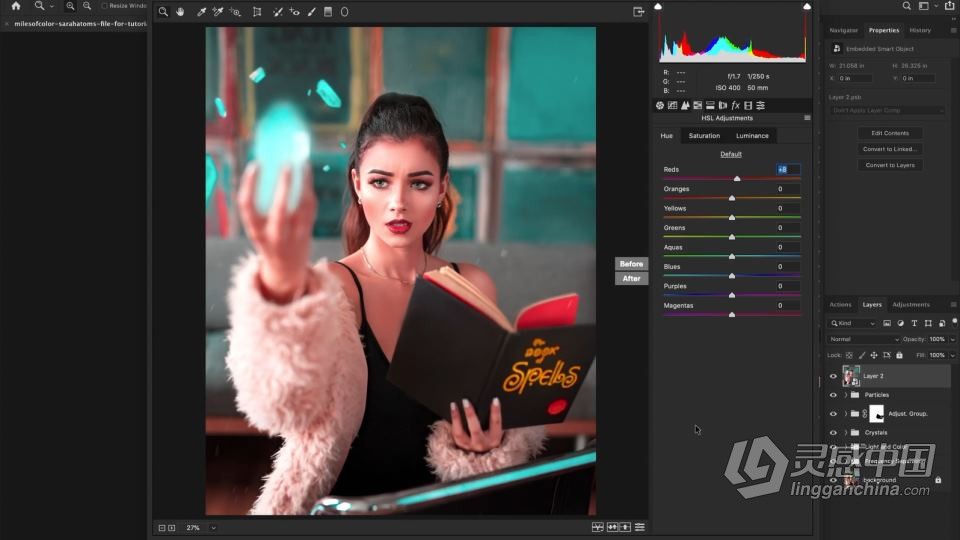This screenshot has height=540, width=960.
Task: Open the Adjustments panel tab
Action: click(x=910, y=304)
